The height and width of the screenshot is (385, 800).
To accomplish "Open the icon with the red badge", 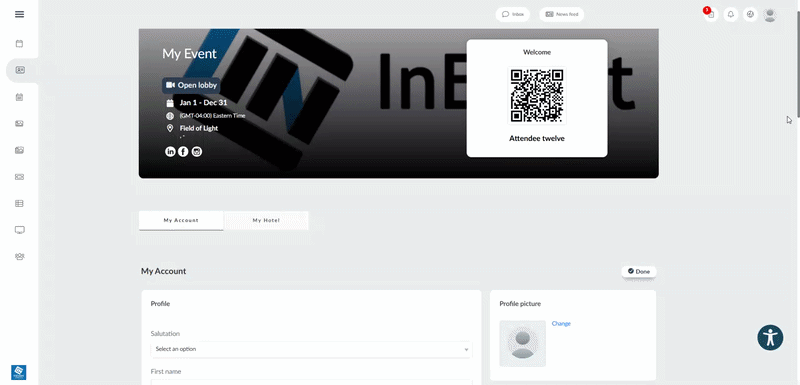I will click(711, 14).
